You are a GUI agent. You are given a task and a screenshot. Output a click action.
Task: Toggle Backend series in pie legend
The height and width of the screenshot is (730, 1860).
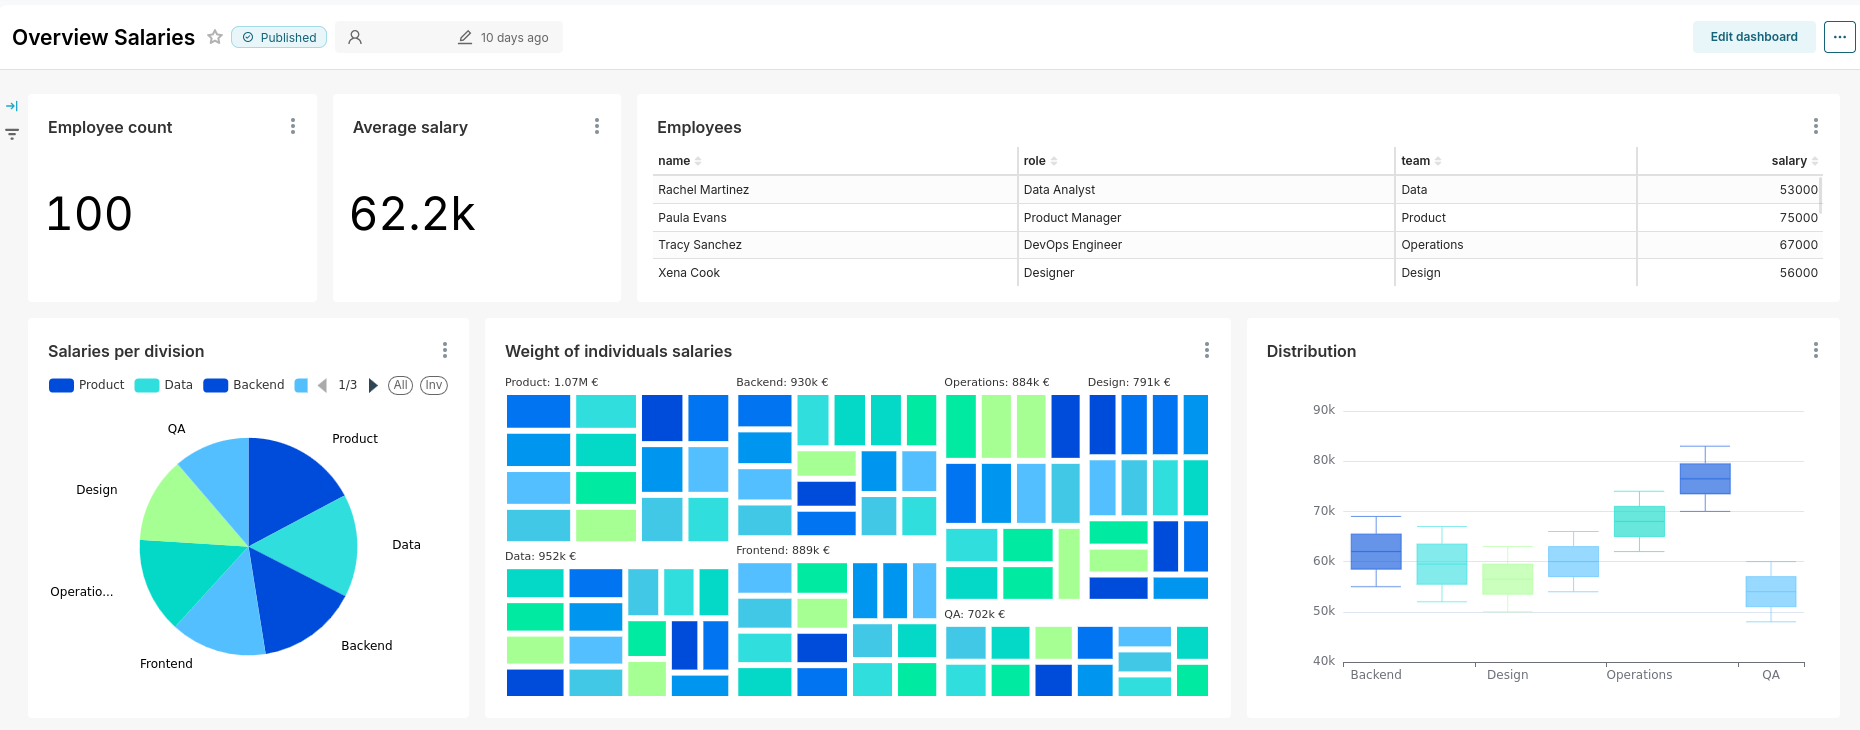point(244,385)
